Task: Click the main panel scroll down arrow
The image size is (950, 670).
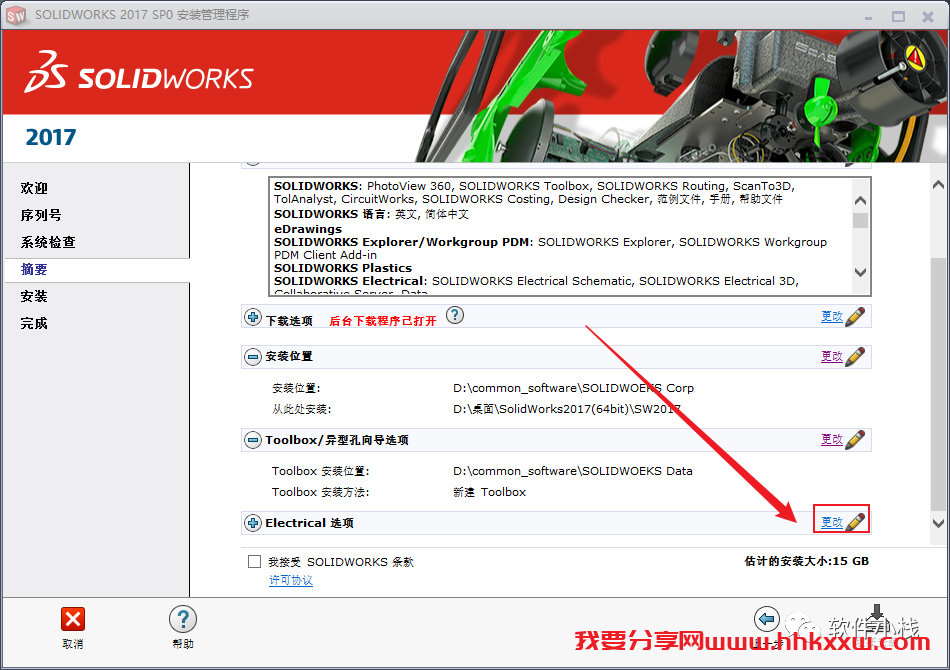Action: coord(938,523)
